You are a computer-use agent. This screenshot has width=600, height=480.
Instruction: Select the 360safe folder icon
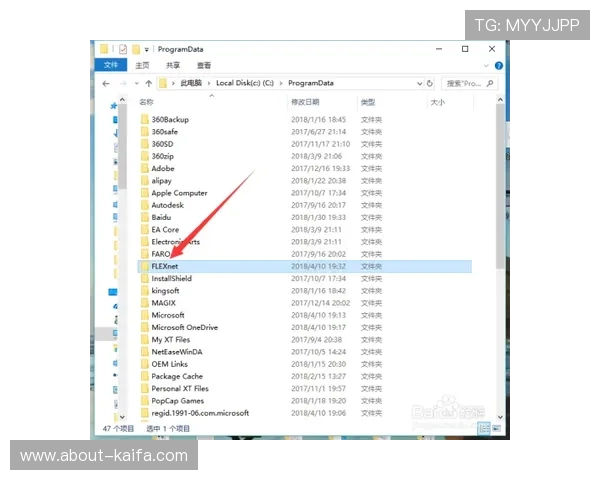click(x=145, y=132)
